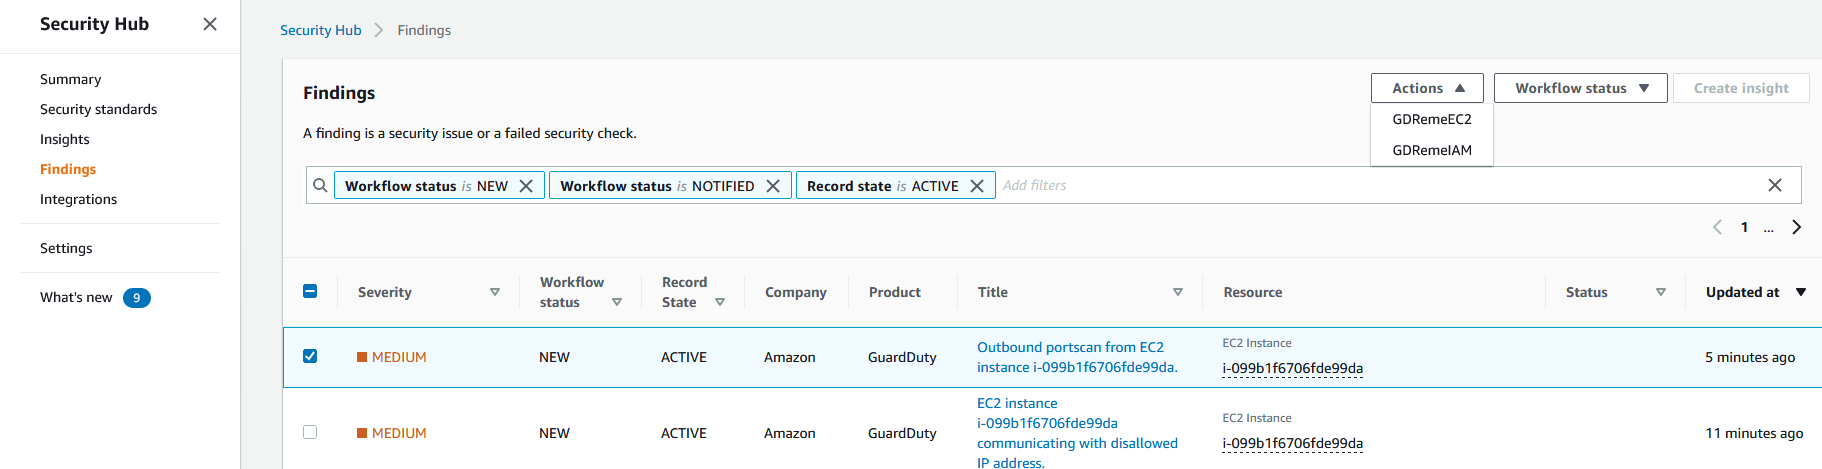Remove the Workflow status is NOTIFIED filter

773,186
